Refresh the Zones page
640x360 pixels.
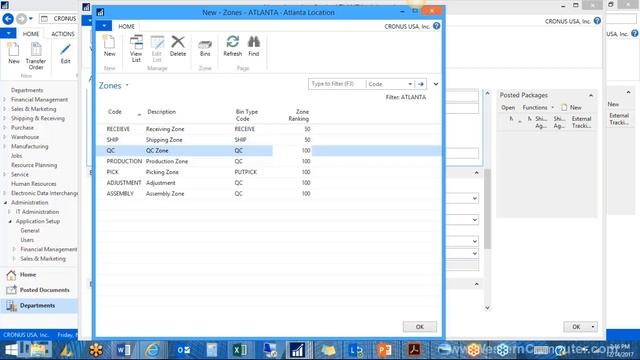click(x=233, y=46)
